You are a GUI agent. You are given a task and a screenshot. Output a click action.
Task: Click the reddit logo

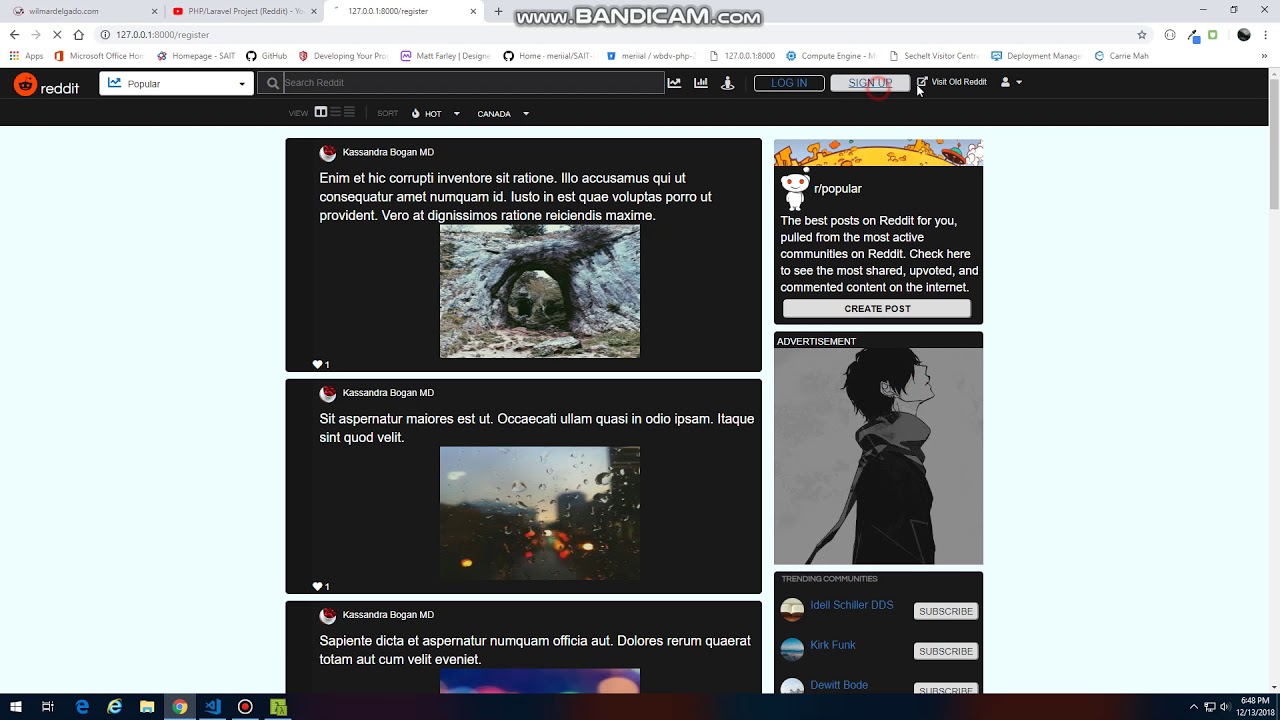click(46, 85)
